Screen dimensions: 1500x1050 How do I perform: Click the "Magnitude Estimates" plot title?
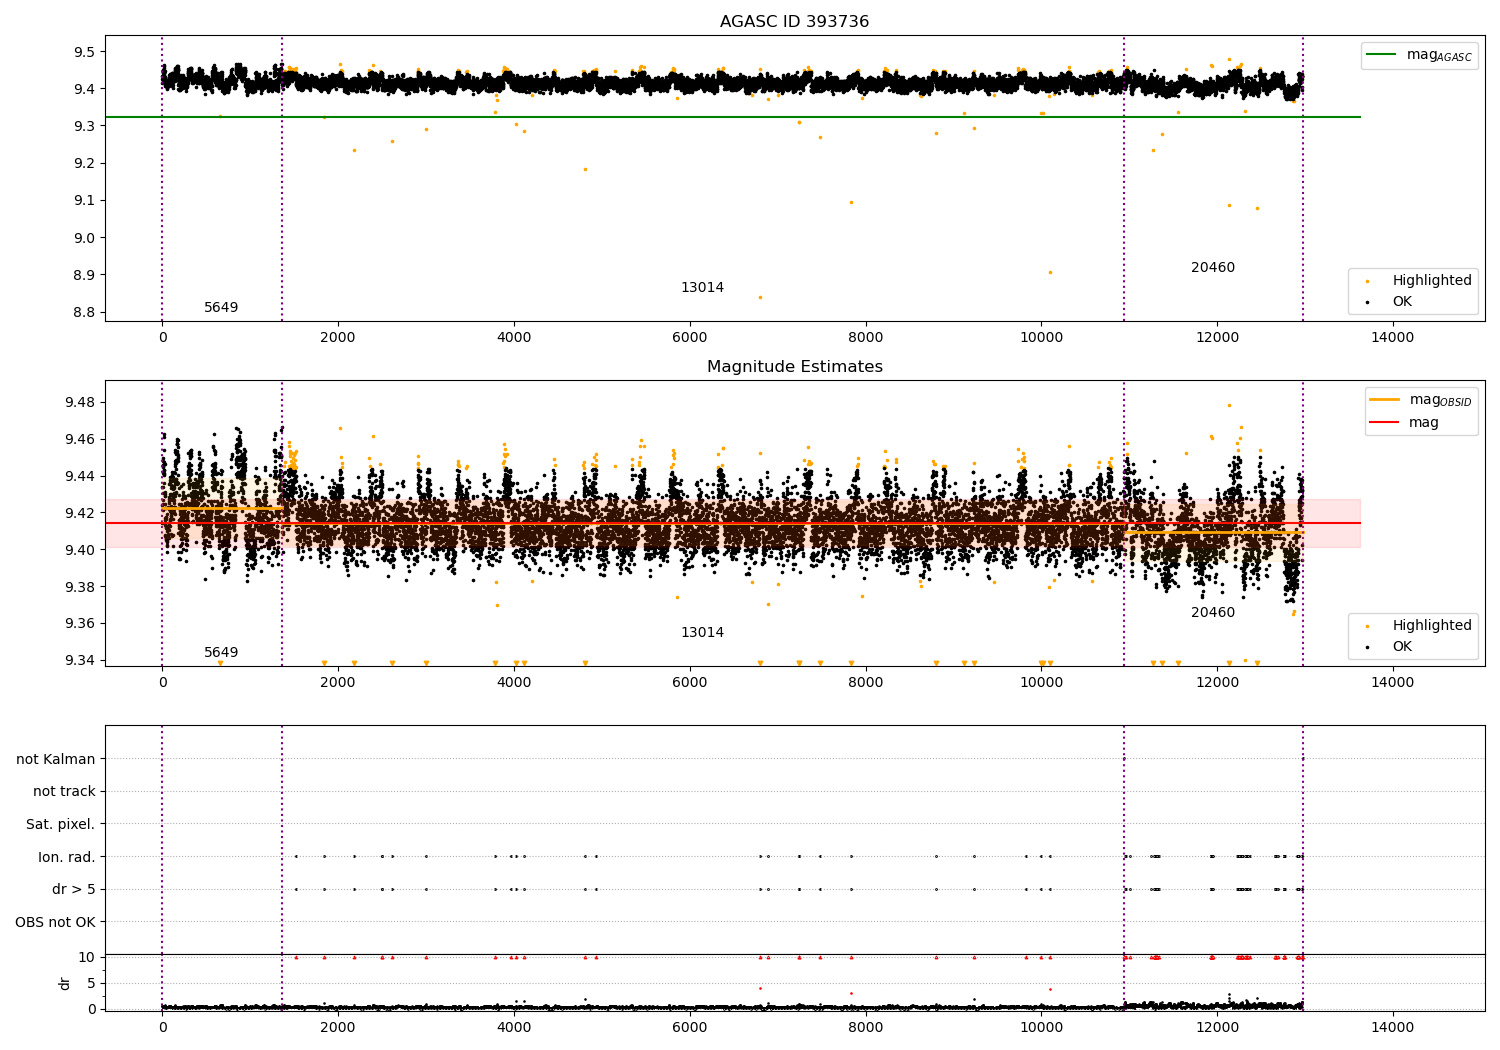[x=794, y=367]
